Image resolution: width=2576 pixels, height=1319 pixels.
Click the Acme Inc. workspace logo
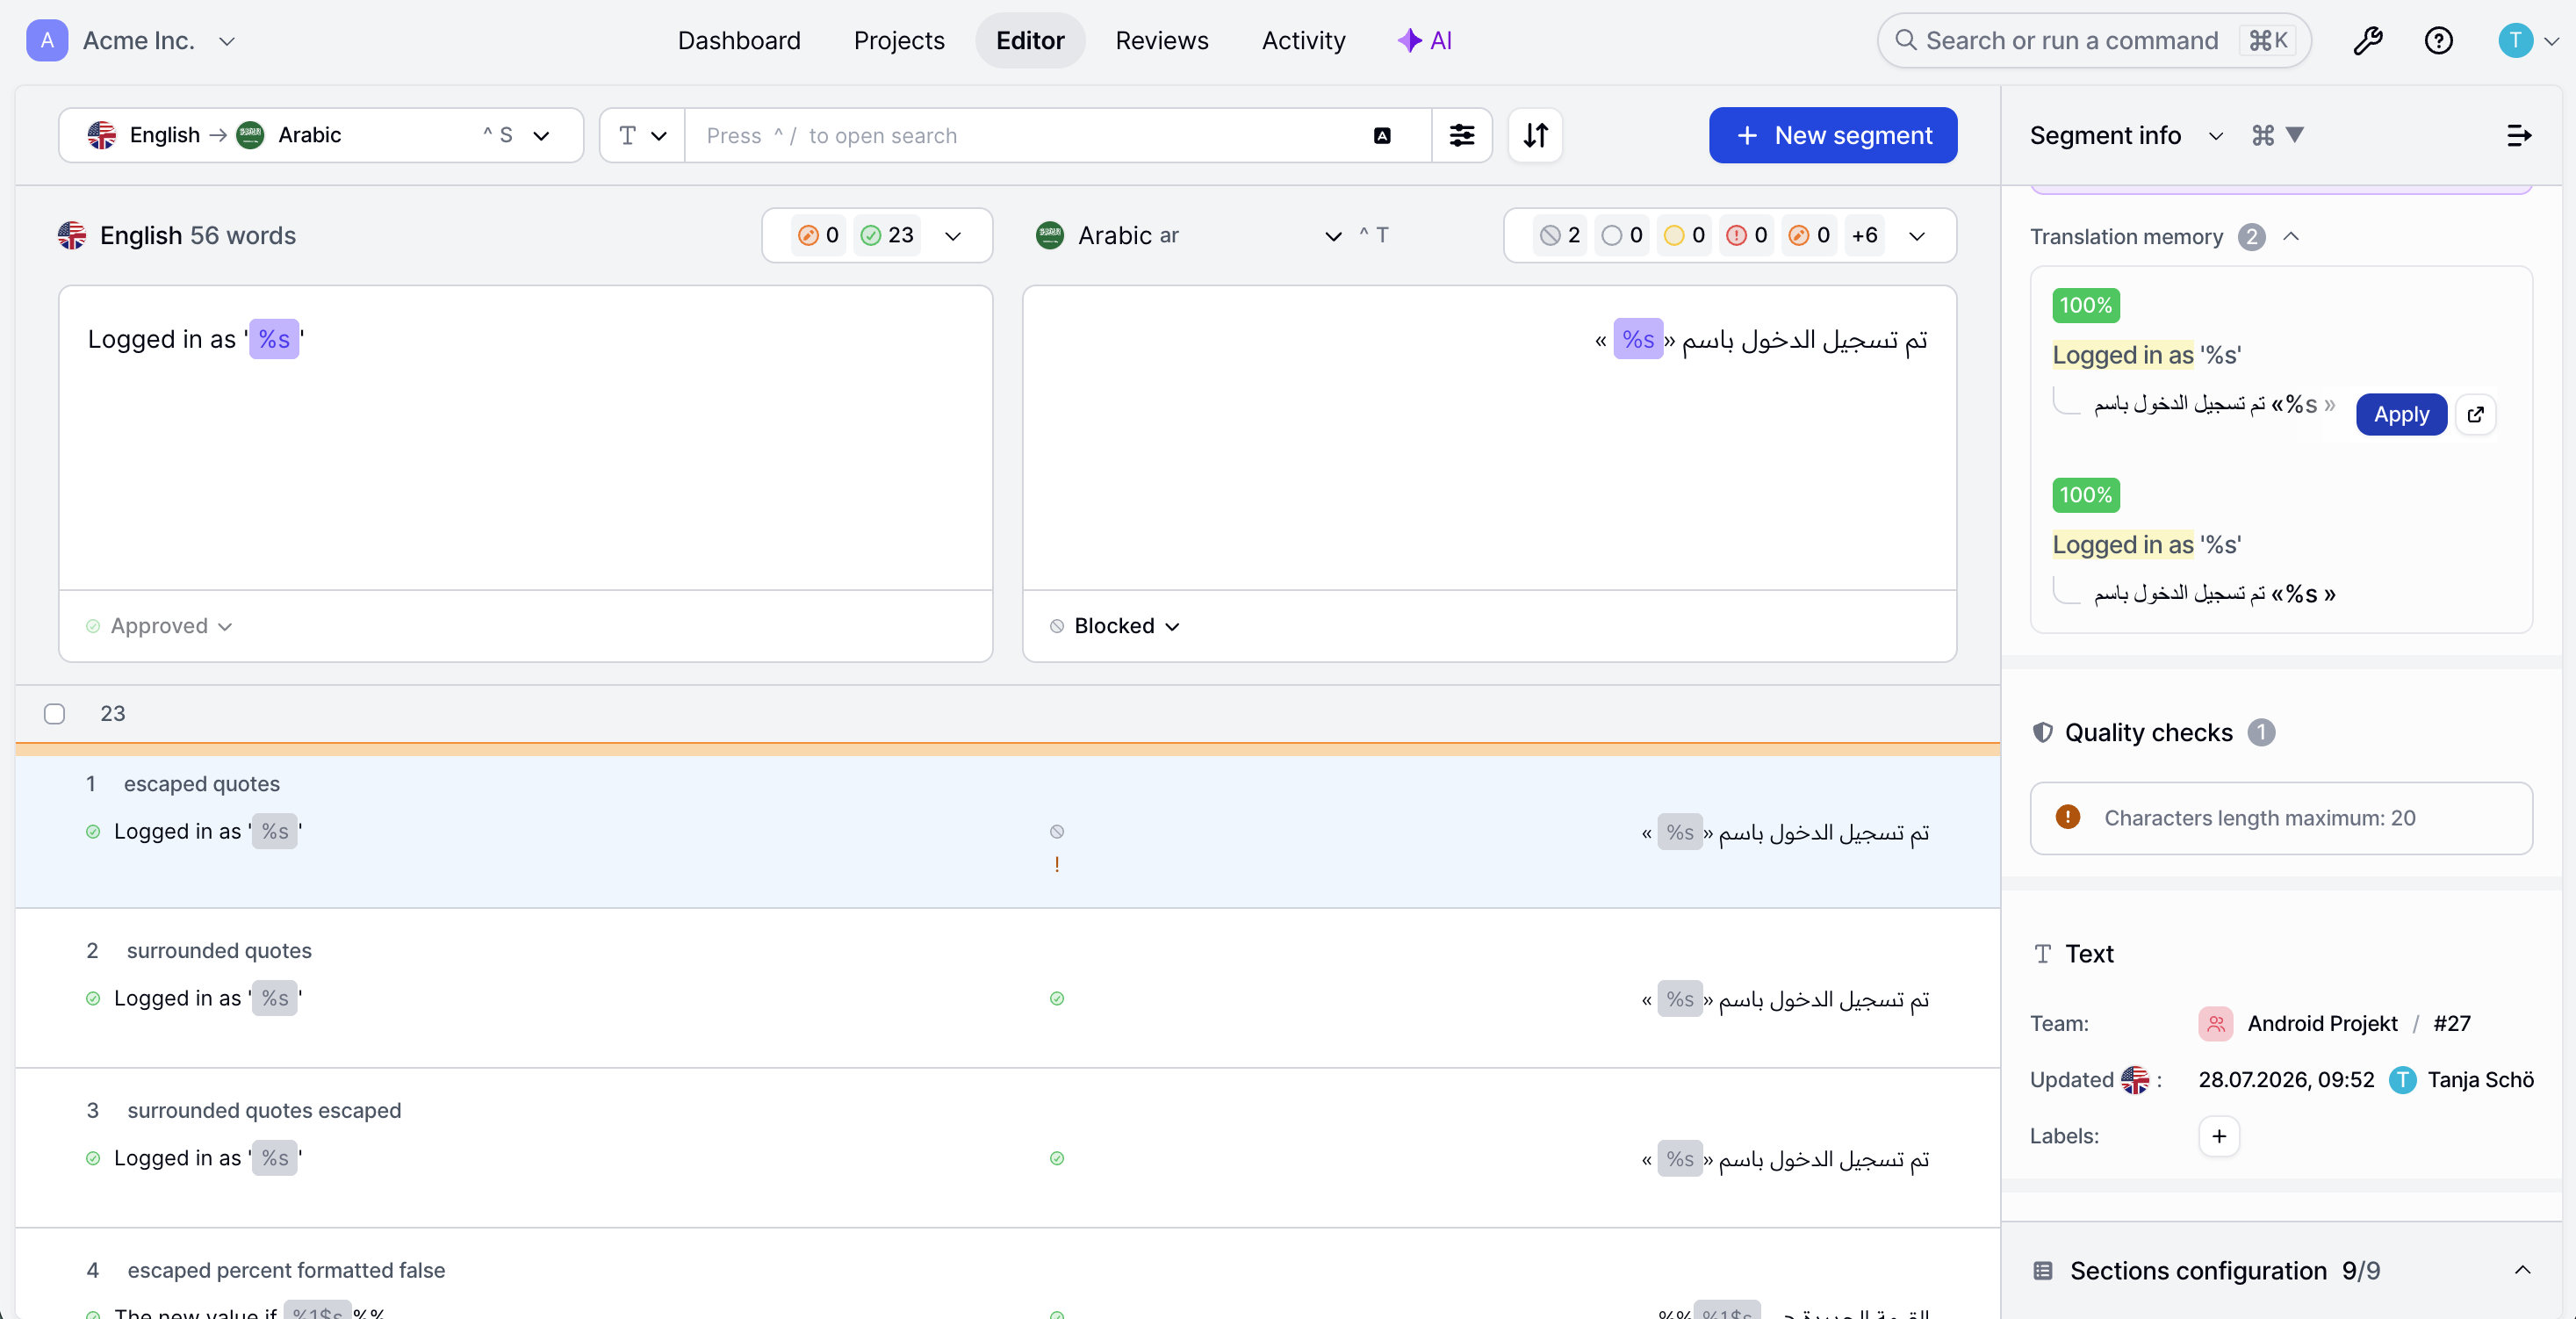tap(47, 41)
